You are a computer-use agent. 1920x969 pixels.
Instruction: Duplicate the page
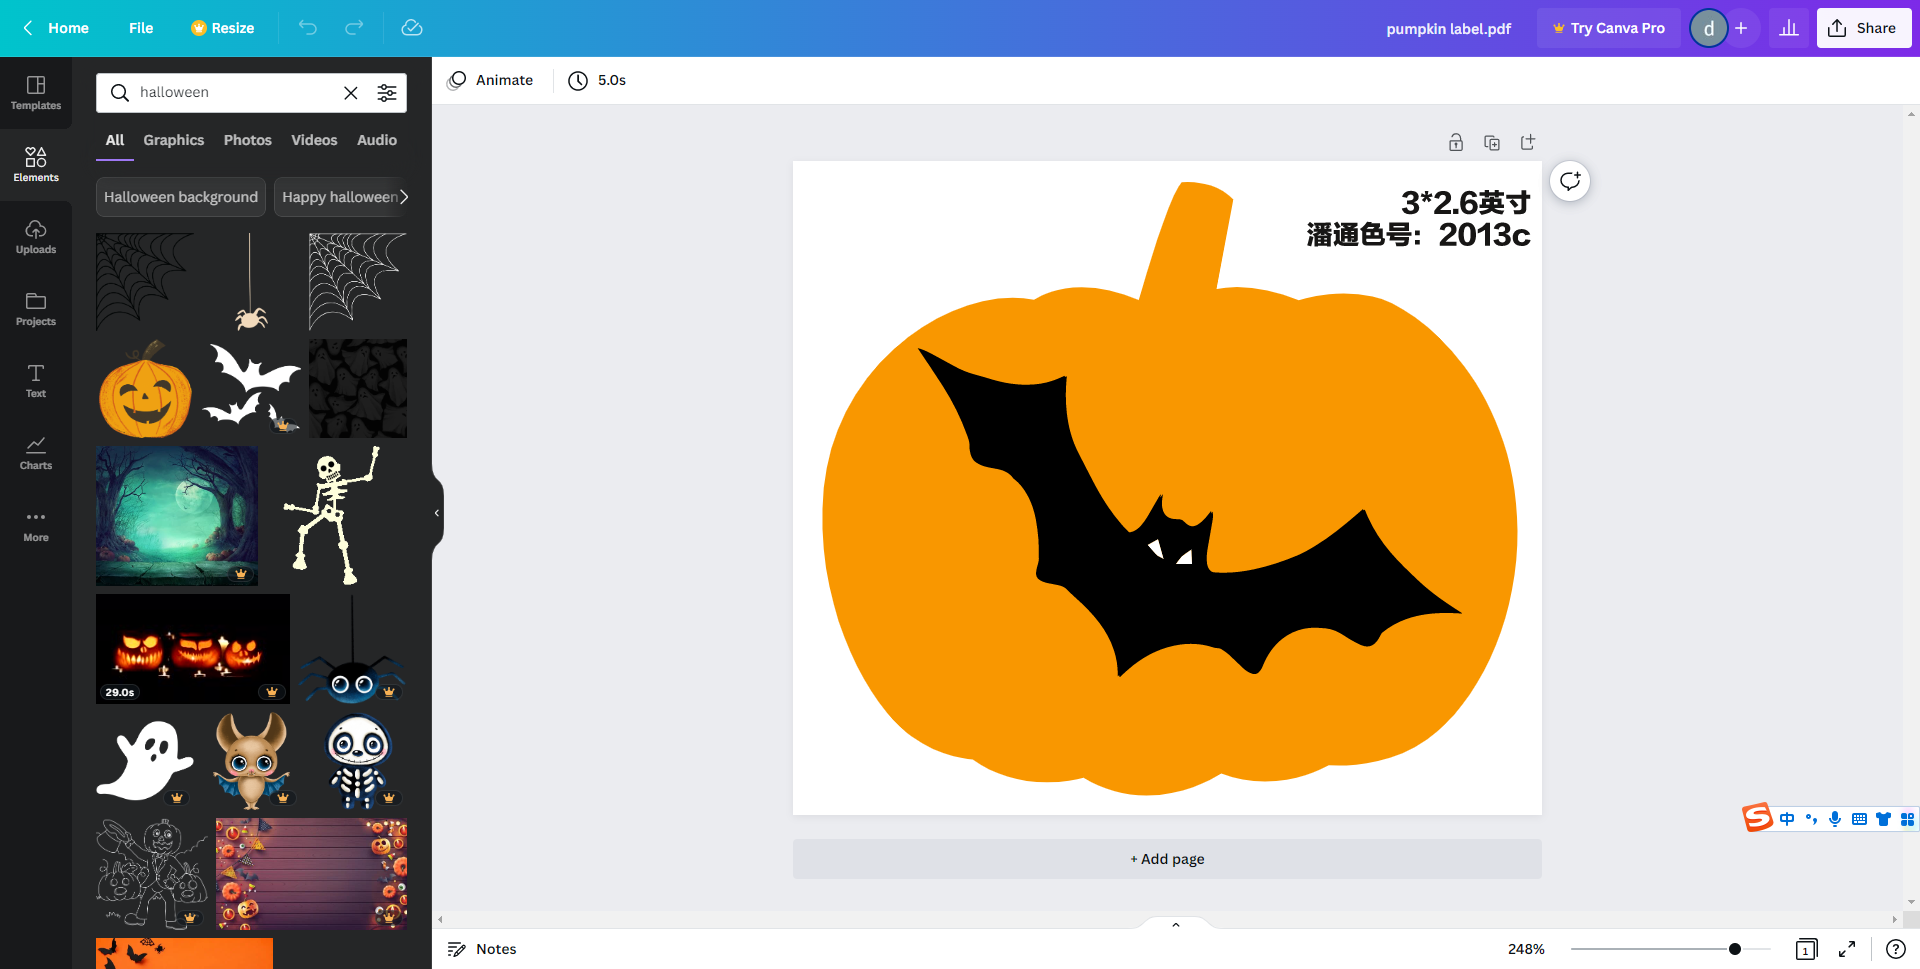point(1492,142)
